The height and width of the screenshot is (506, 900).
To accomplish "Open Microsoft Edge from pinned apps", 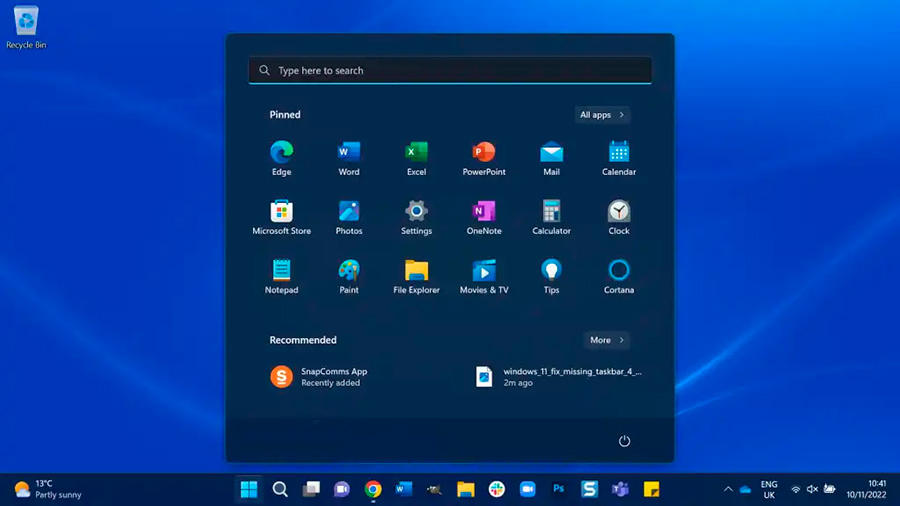I will click(281, 153).
